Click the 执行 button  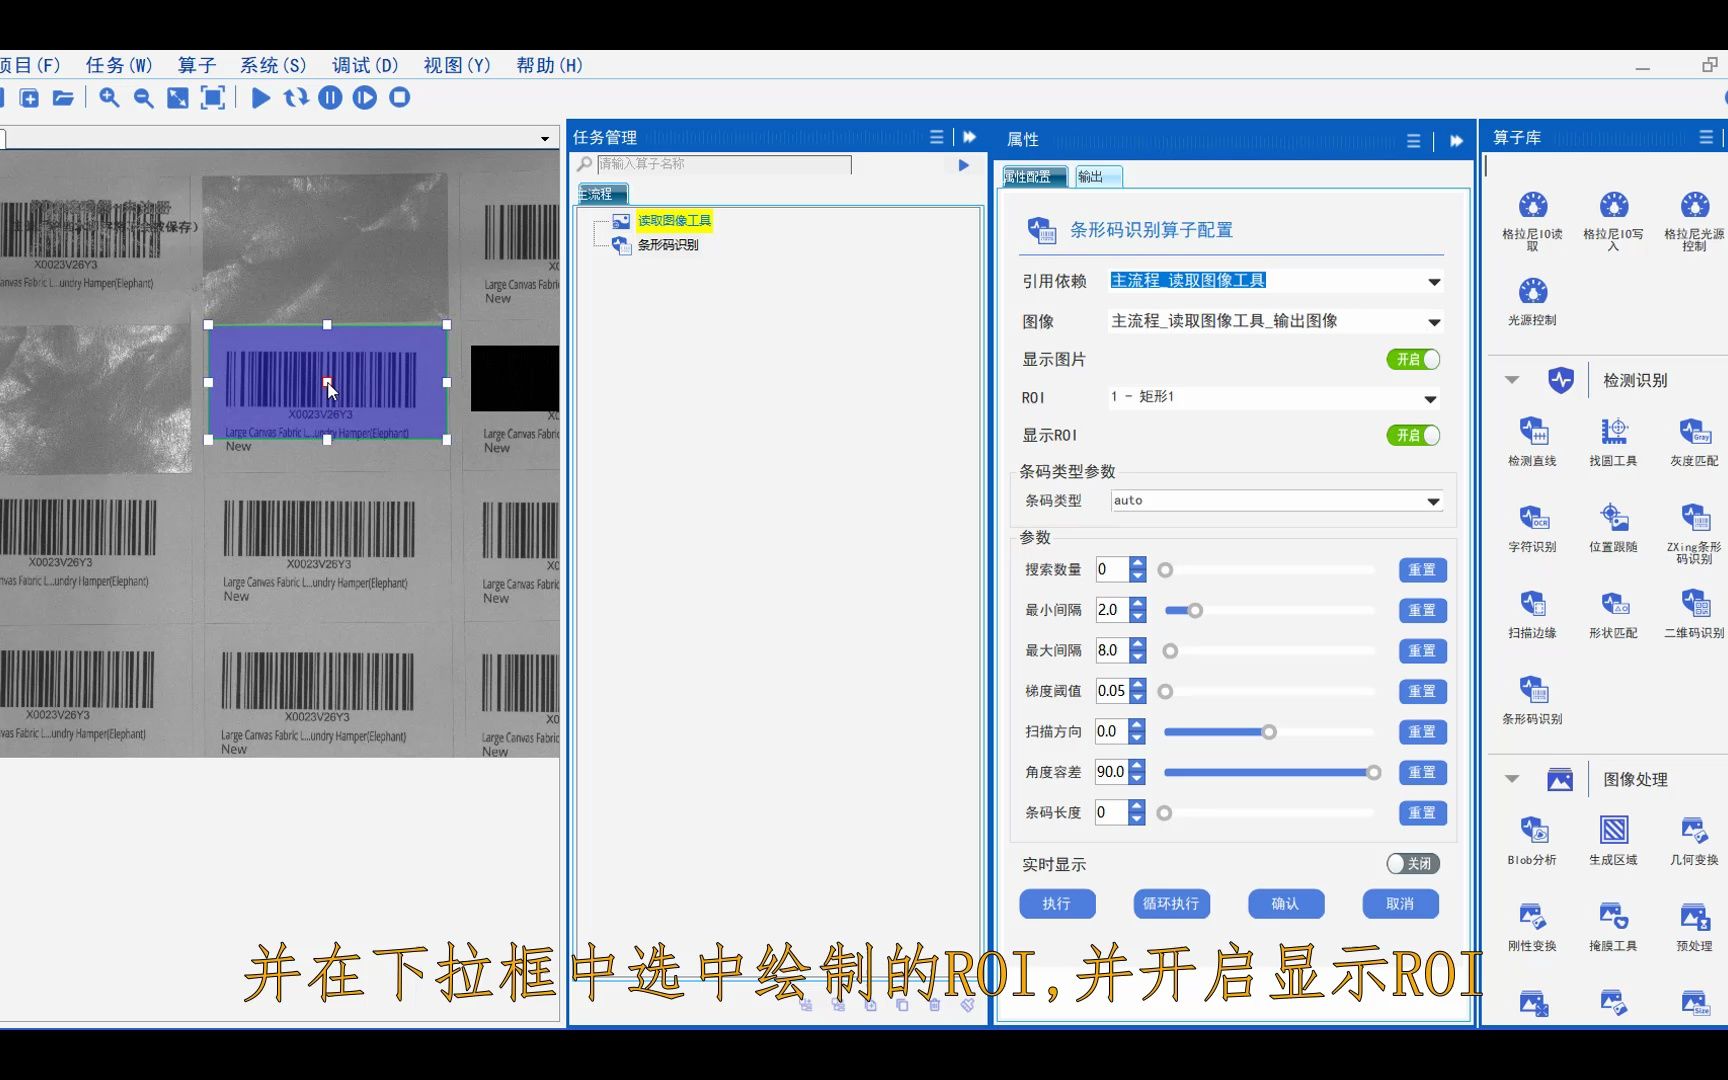(x=1057, y=904)
